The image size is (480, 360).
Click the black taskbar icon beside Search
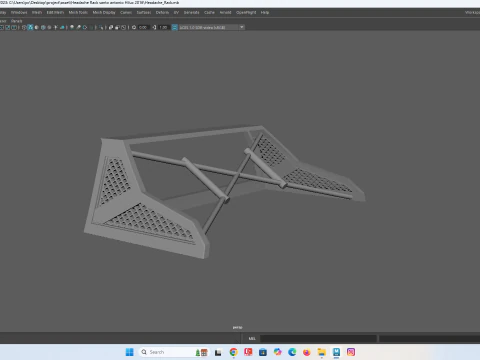click(x=218, y=352)
